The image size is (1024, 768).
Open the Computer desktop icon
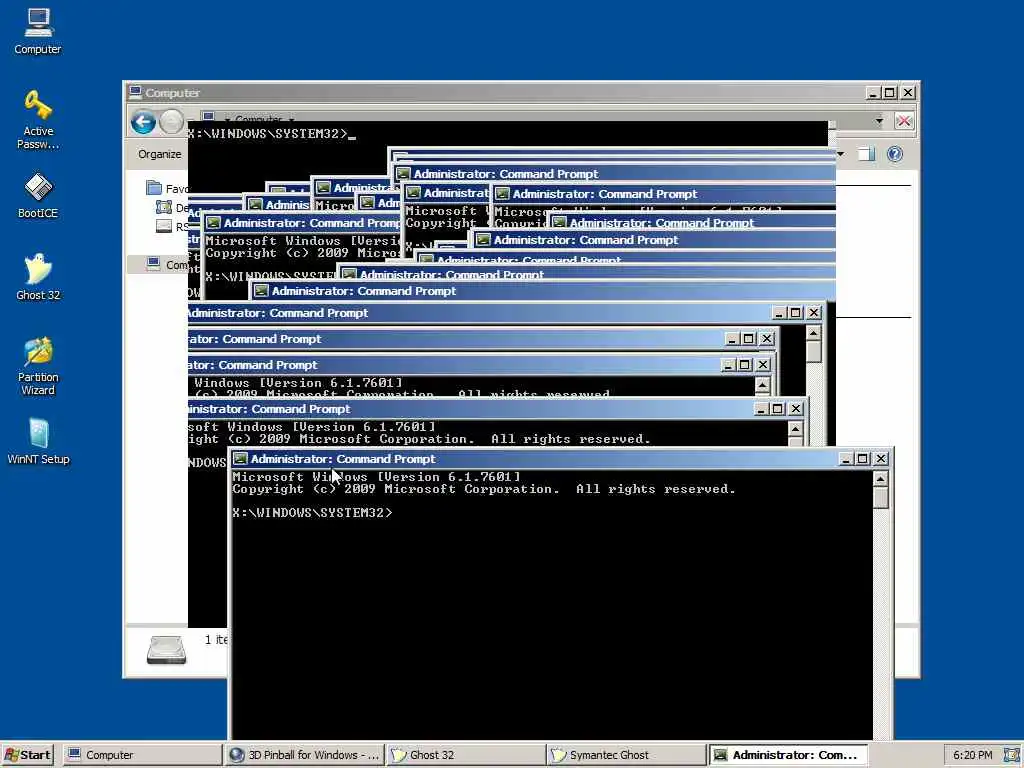(x=38, y=31)
